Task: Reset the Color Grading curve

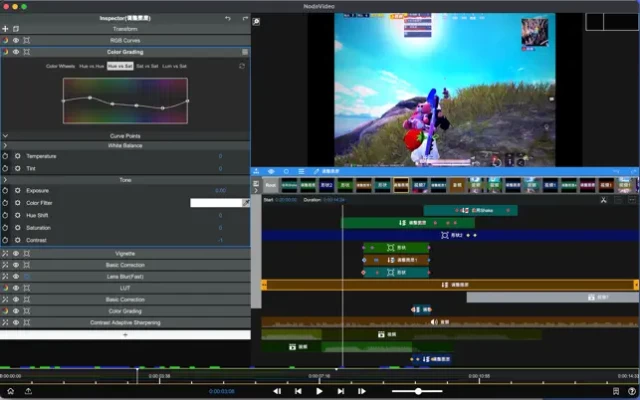Action: (x=242, y=66)
